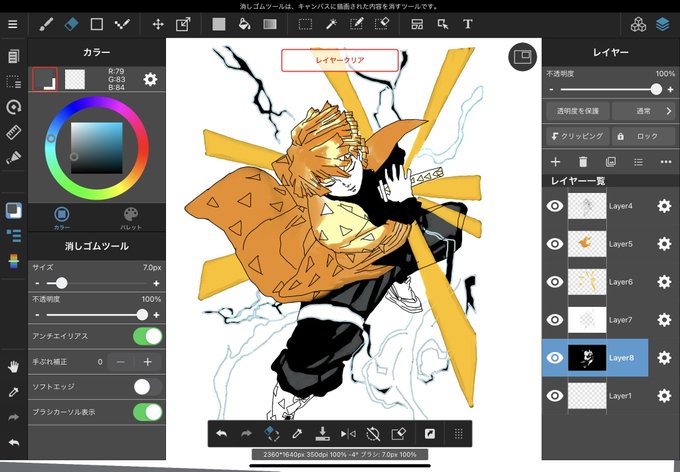Open the Transform tool
Image resolution: width=680 pixels, height=472 pixels.
[x=183, y=24]
